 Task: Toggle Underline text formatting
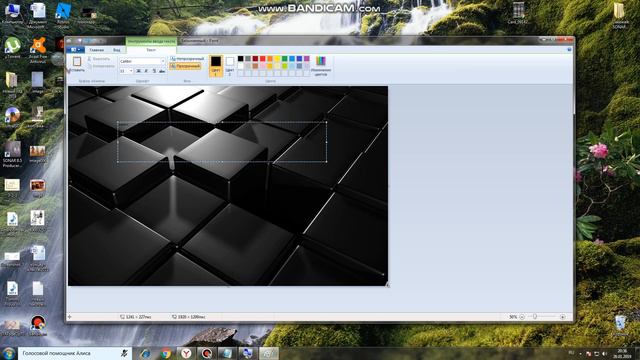pyautogui.click(x=154, y=71)
